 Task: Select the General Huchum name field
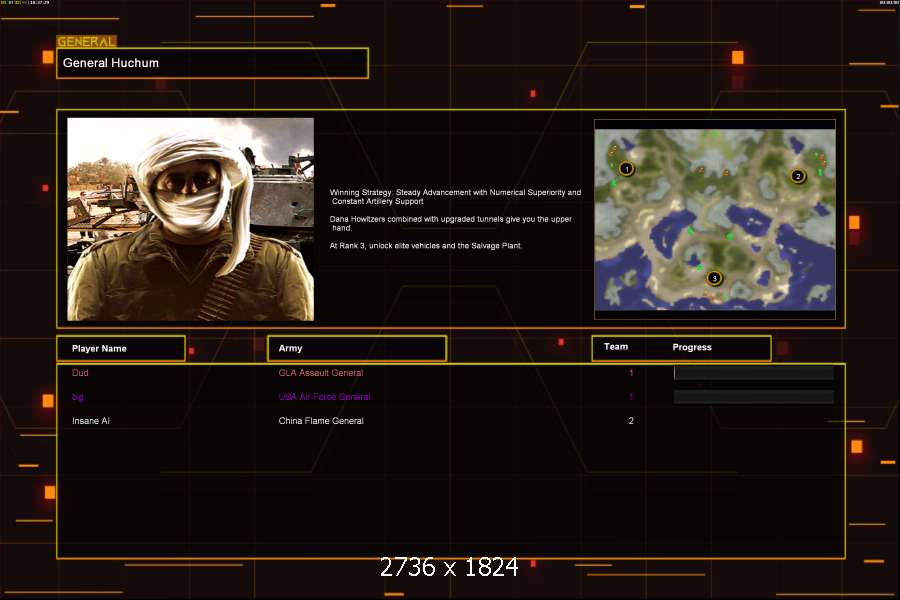(x=212, y=63)
